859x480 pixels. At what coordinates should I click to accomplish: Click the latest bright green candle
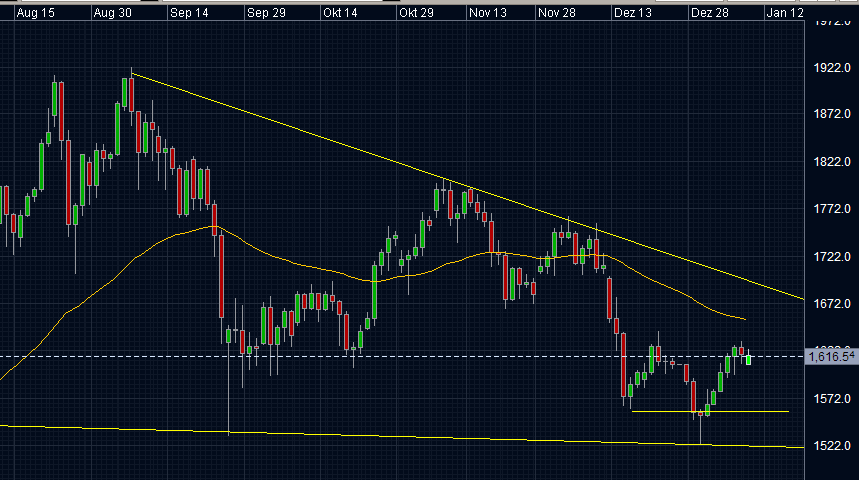[x=748, y=359]
